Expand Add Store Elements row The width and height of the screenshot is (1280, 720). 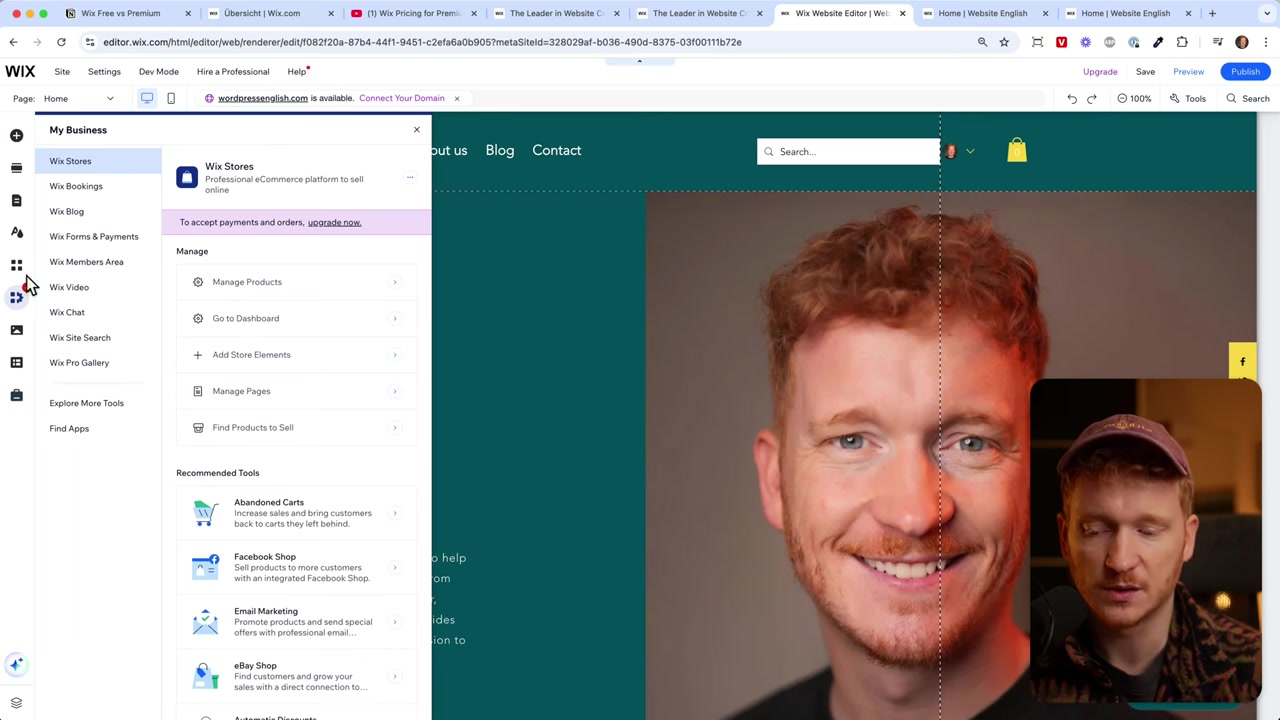coord(296,355)
